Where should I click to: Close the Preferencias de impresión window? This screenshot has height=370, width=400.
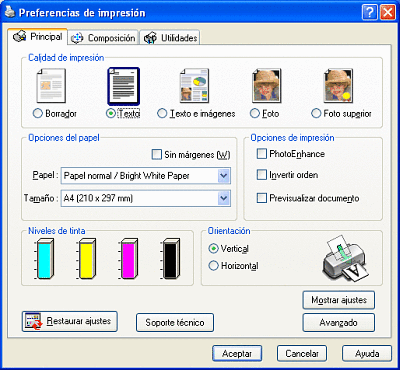388,13
